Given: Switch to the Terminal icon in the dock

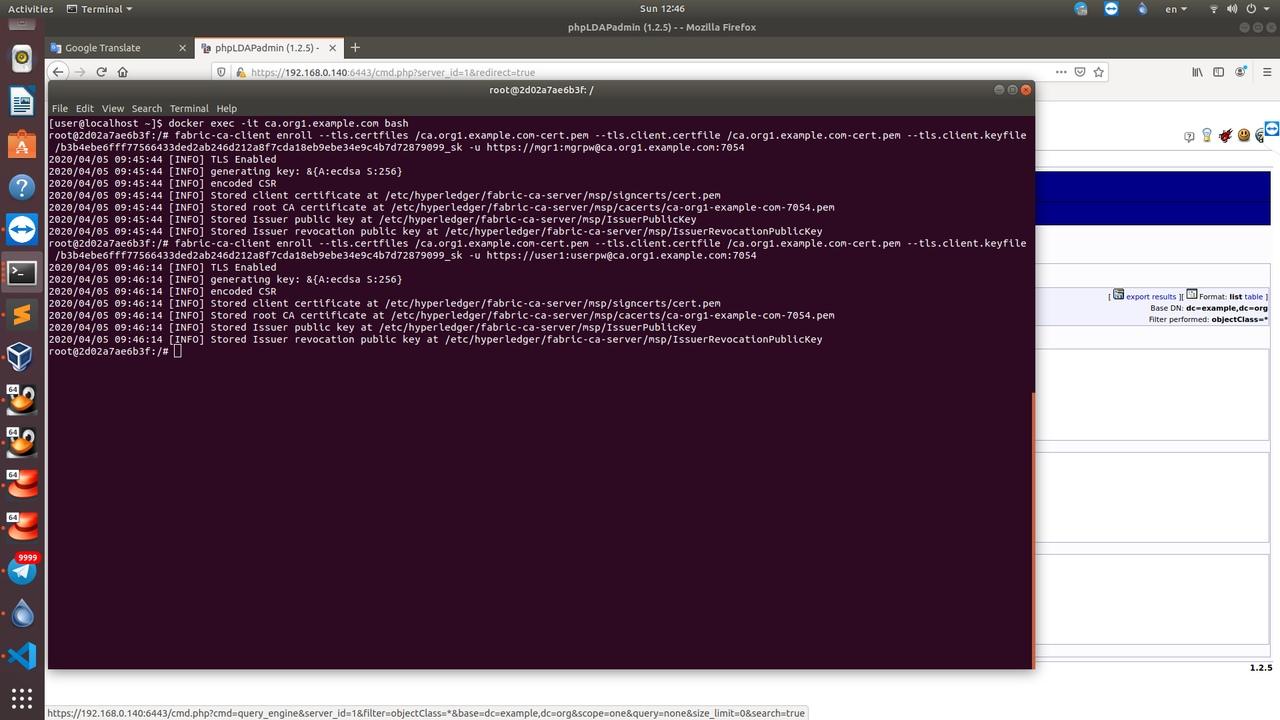Looking at the screenshot, I should 22,272.
